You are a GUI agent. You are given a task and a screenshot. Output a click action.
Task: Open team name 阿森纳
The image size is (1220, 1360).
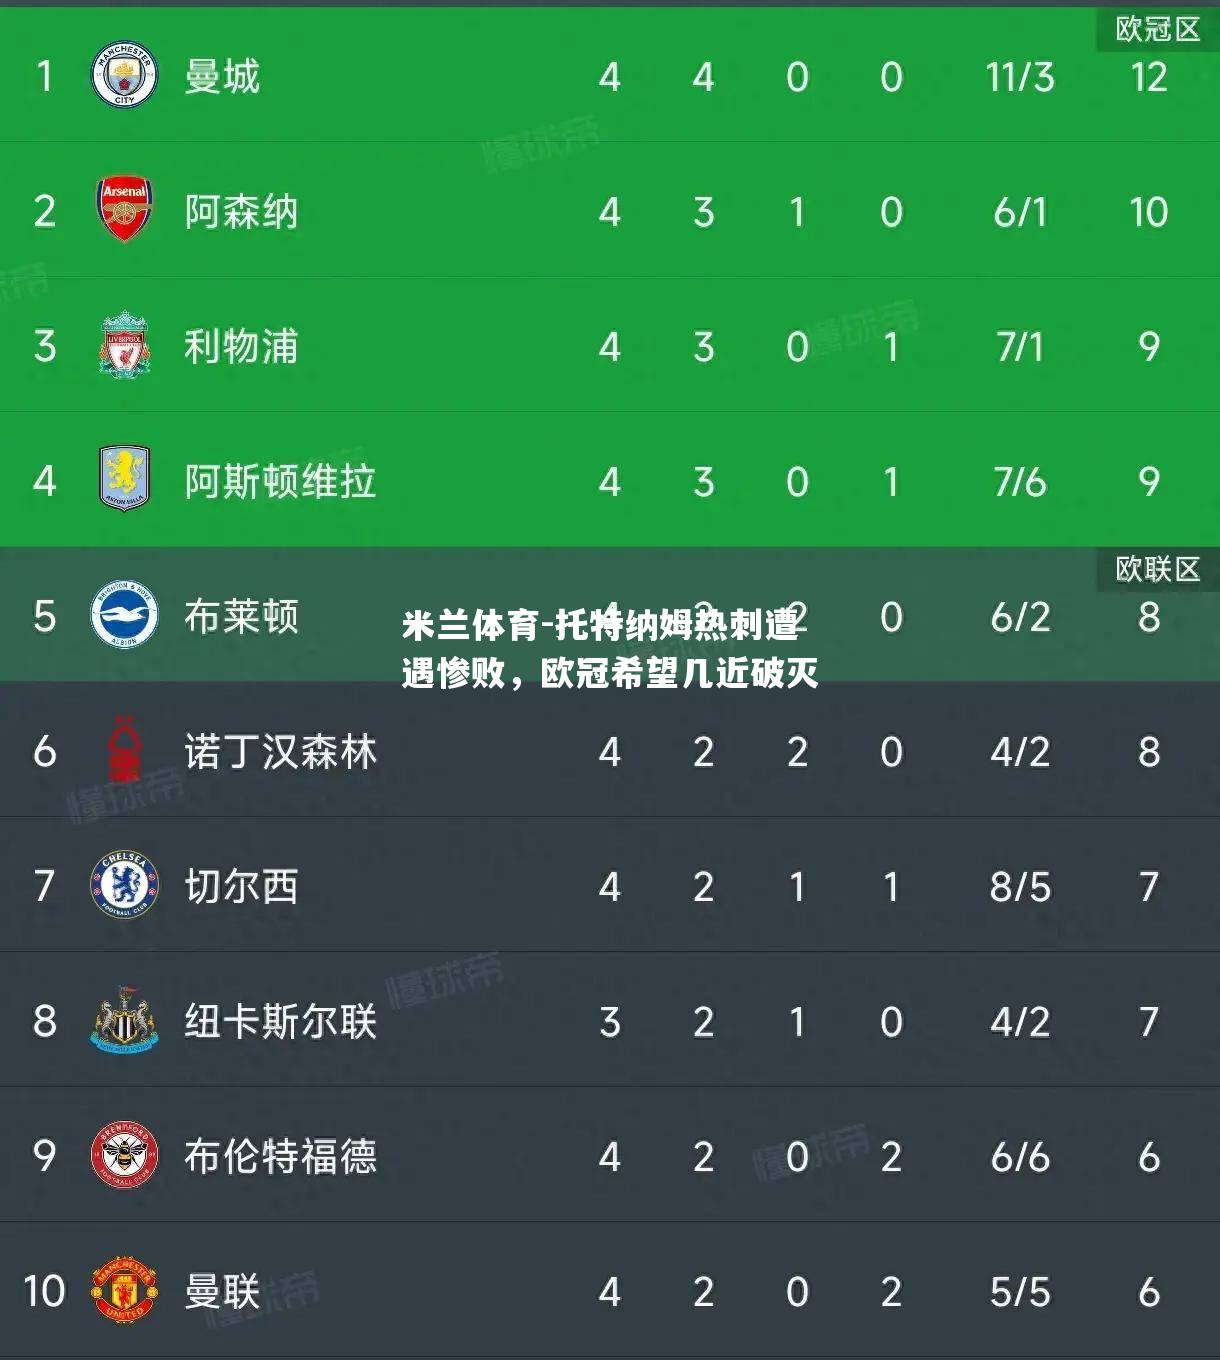(x=241, y=212)
